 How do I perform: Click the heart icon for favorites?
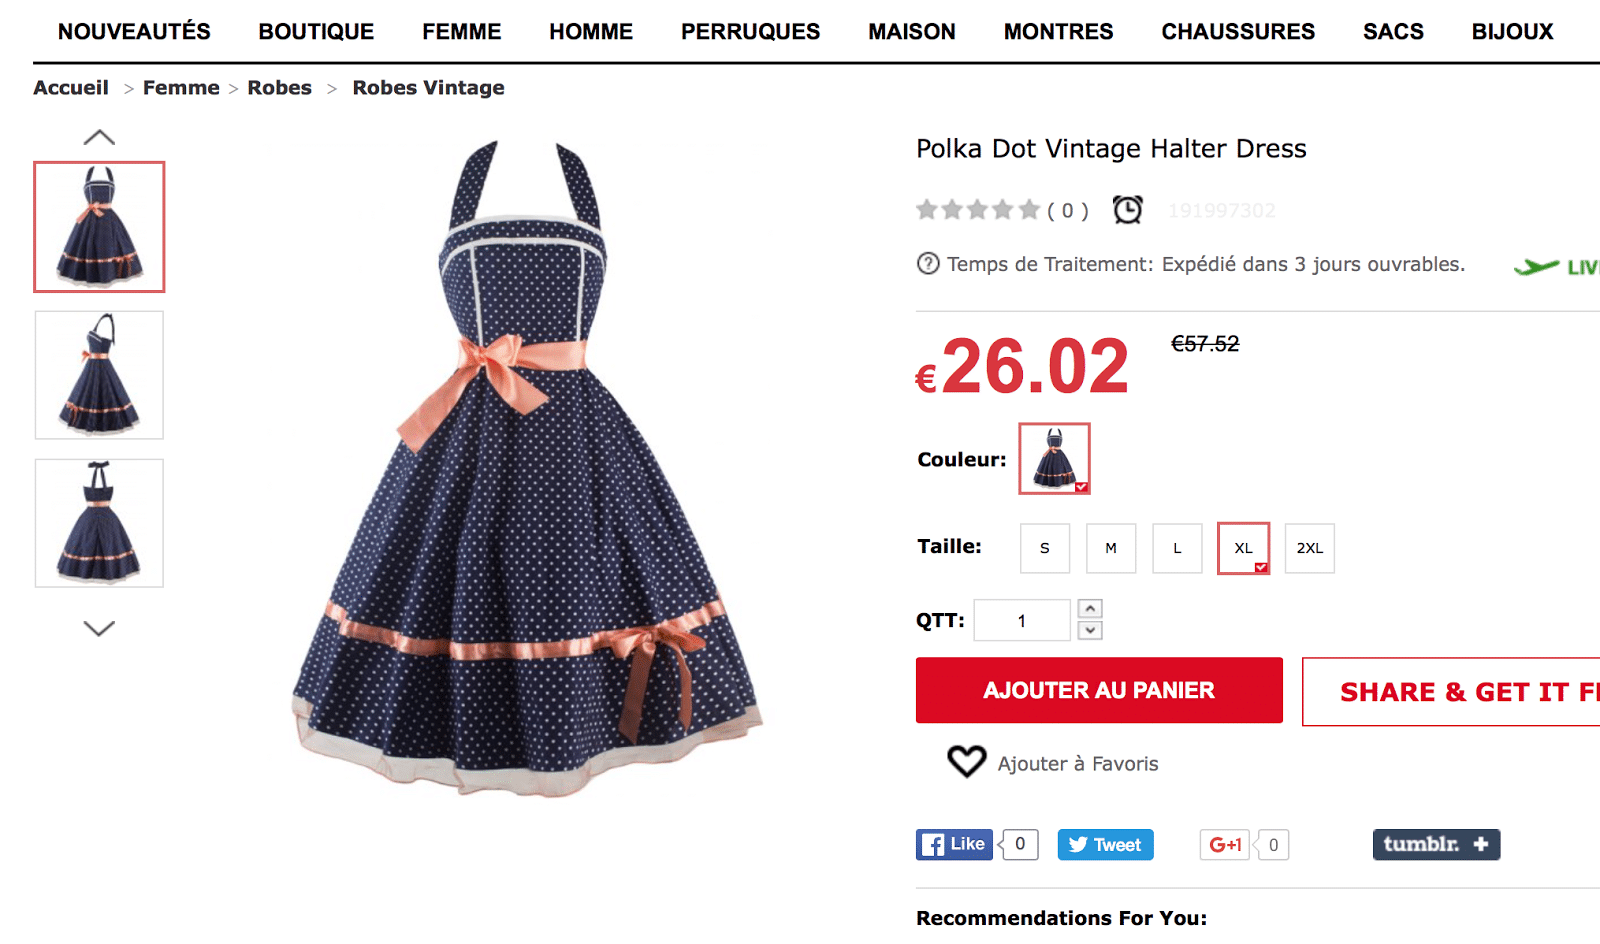(x=966, y=762)
